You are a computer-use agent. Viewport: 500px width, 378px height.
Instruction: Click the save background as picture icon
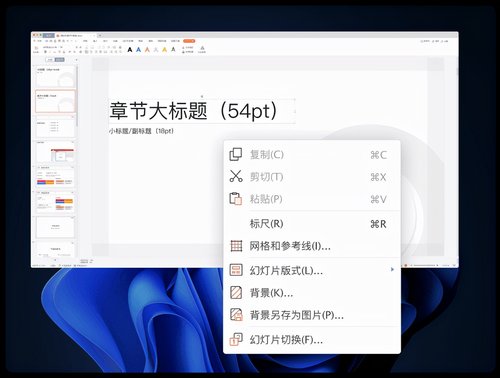coord(236,314)
